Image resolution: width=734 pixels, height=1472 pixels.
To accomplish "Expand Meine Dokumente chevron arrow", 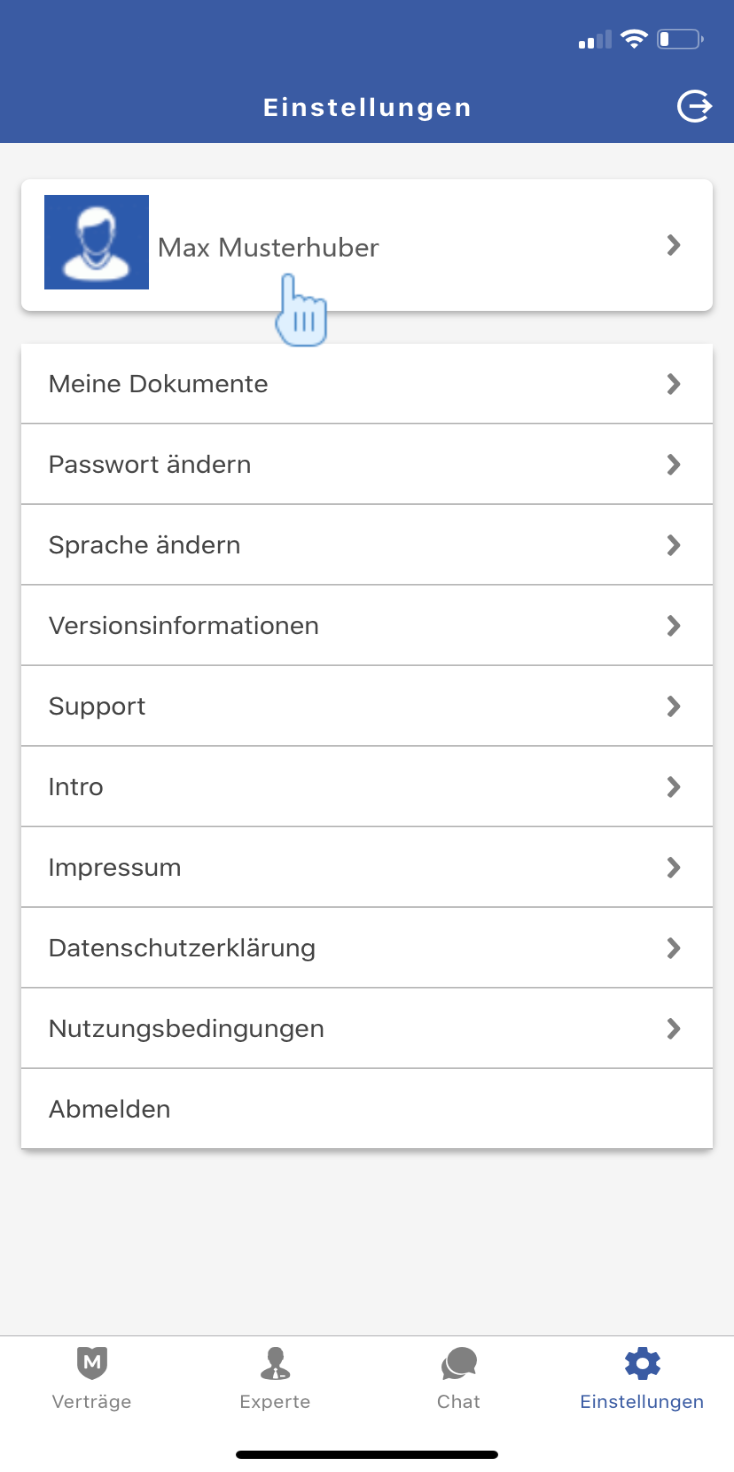I will tap(674, 384).
